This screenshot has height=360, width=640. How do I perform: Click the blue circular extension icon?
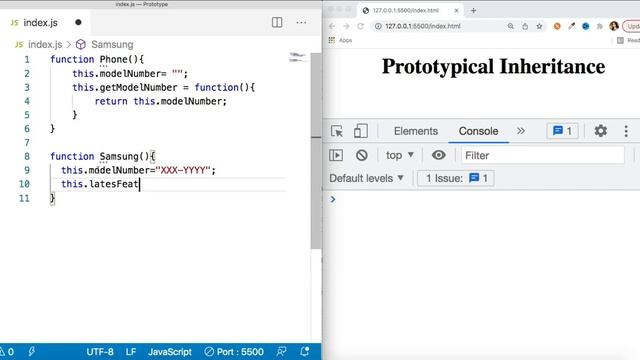coord(586,26)
